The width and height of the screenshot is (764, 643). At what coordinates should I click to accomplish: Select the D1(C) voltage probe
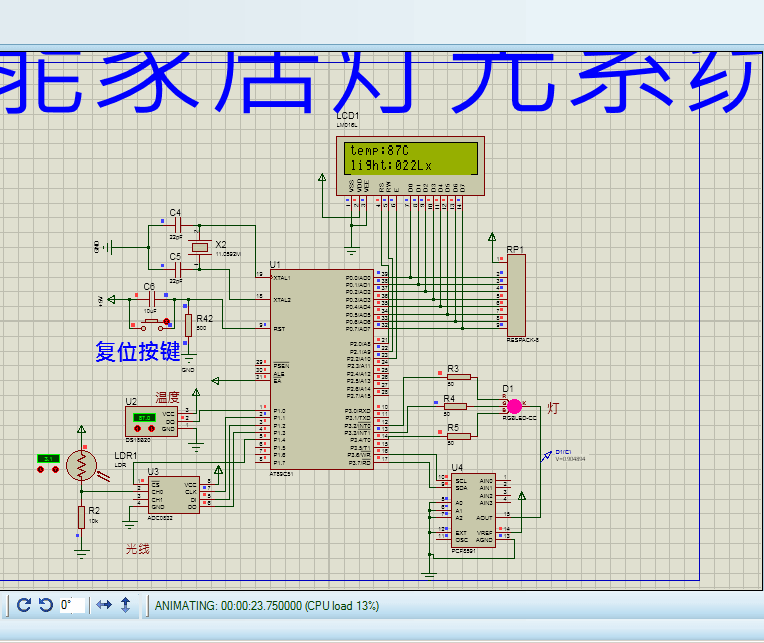548,456
